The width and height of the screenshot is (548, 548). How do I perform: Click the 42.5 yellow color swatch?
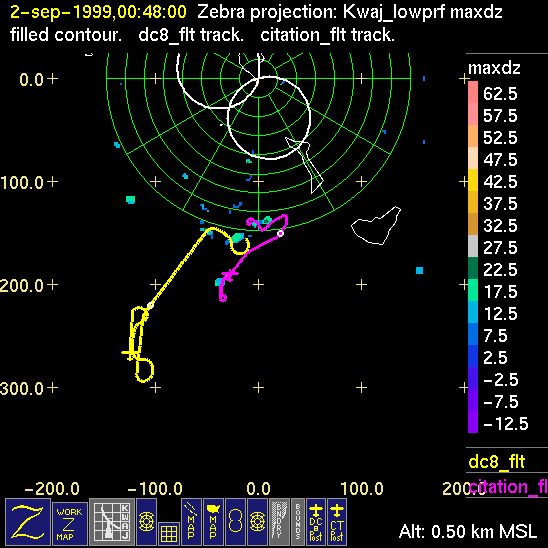click(x=473, y=180)
